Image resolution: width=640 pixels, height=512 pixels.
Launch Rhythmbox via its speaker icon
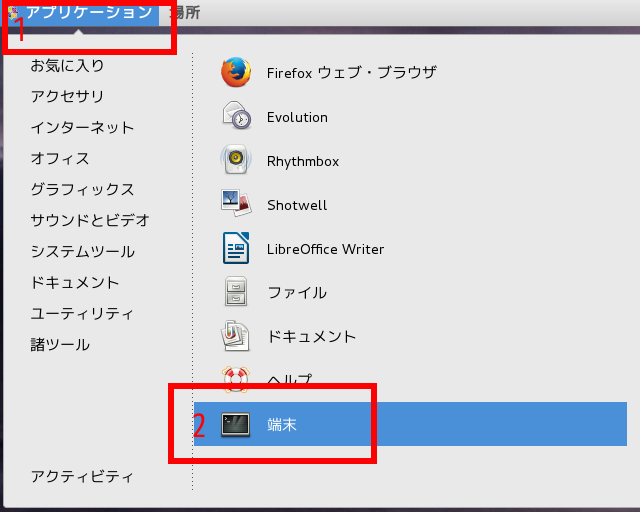pos(235,160)
